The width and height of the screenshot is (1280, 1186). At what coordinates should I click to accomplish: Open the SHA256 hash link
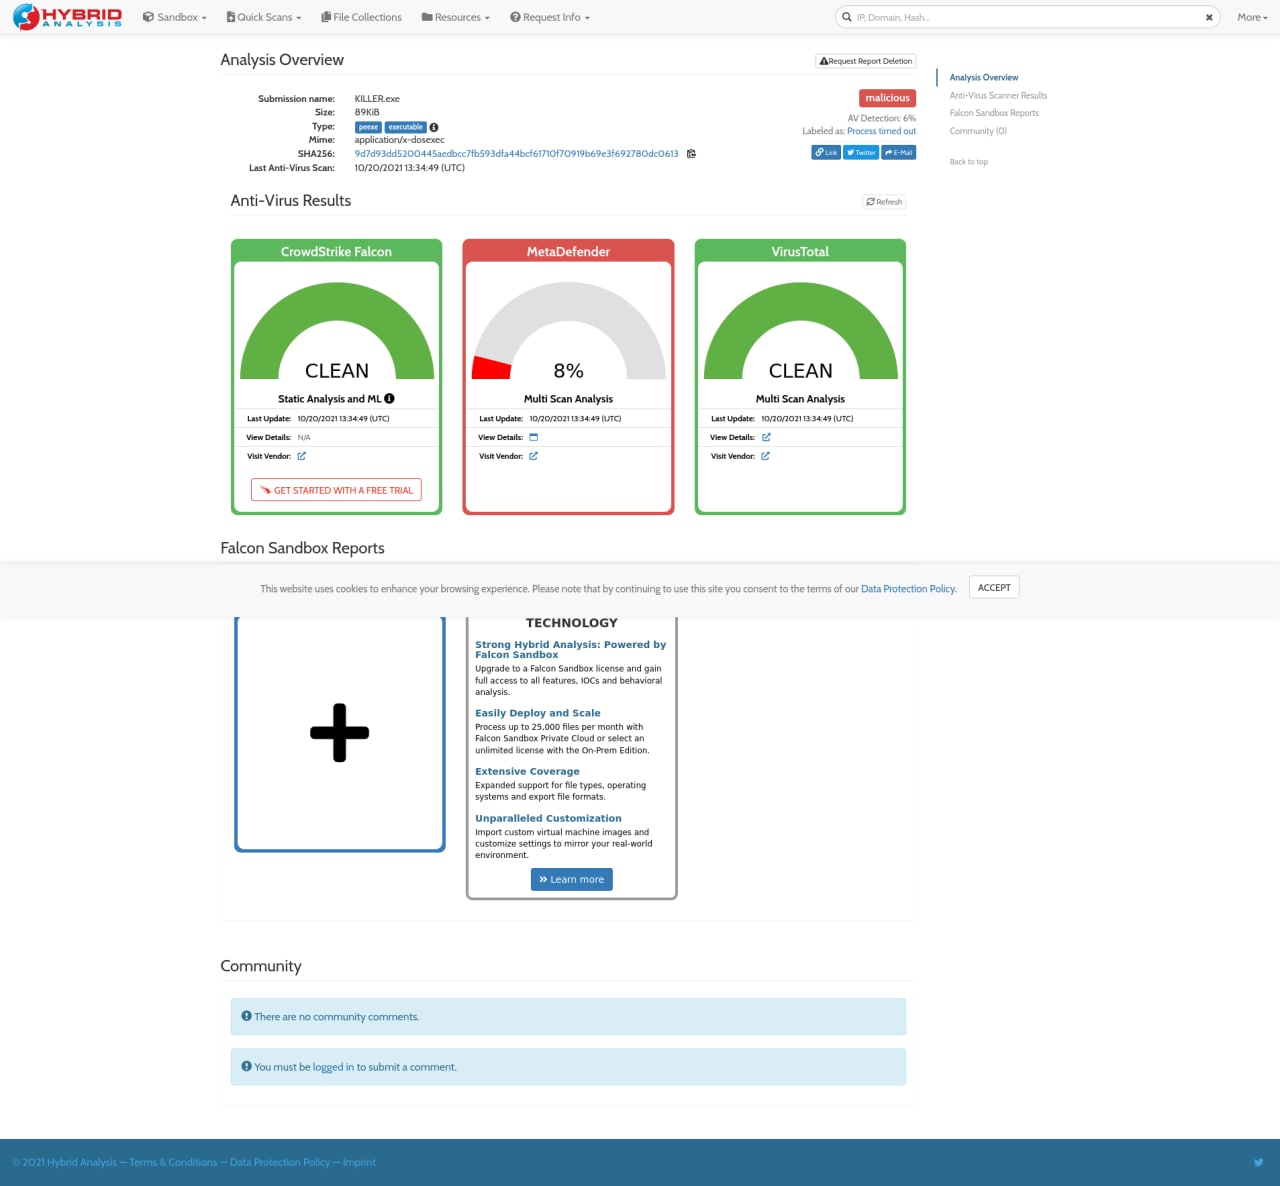[x=516, y=154]
